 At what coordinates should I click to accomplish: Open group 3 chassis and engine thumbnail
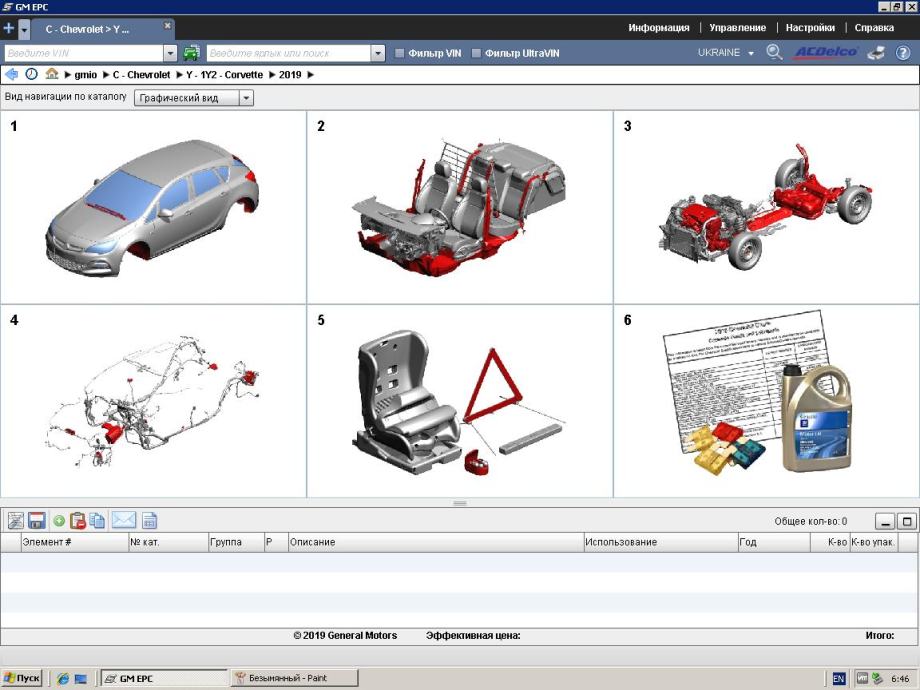click(x=766, y=207)
